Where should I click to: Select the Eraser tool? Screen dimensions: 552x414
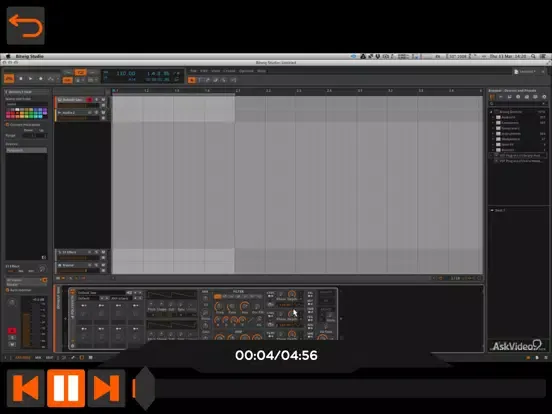[216, 80]
